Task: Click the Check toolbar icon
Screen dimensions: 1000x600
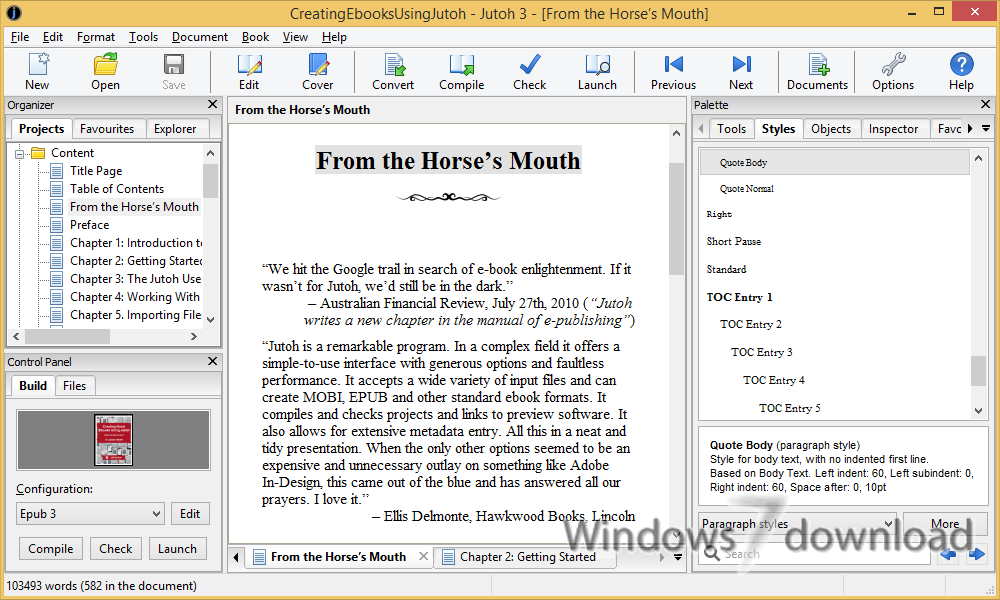Action: coord(529,71)
